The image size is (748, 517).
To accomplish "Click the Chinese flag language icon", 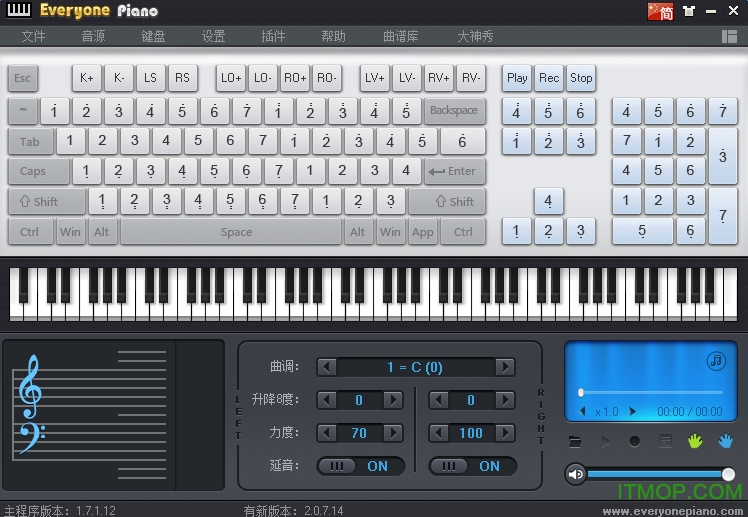I will (x=660, y=12).
